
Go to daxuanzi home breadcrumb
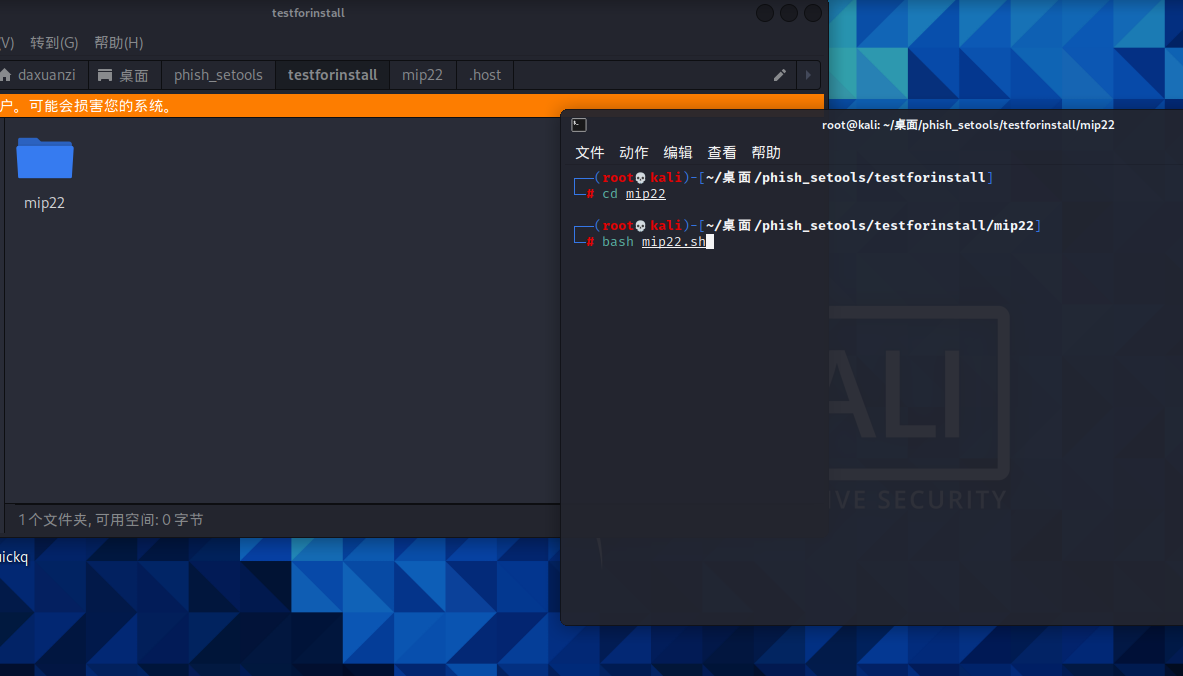38,75
